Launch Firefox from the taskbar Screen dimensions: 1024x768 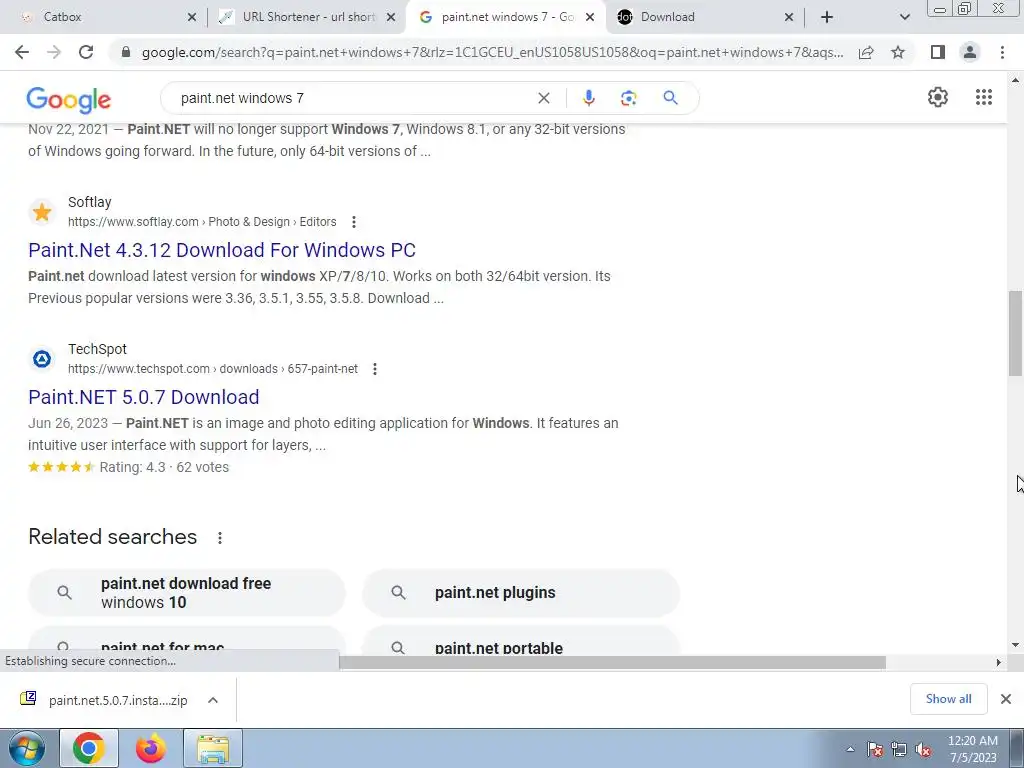pos(151,748)
